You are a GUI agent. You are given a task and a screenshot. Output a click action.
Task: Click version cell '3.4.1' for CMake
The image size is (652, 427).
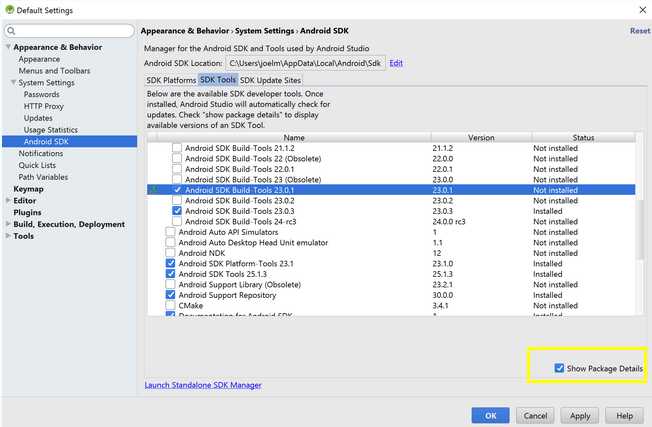440,306
